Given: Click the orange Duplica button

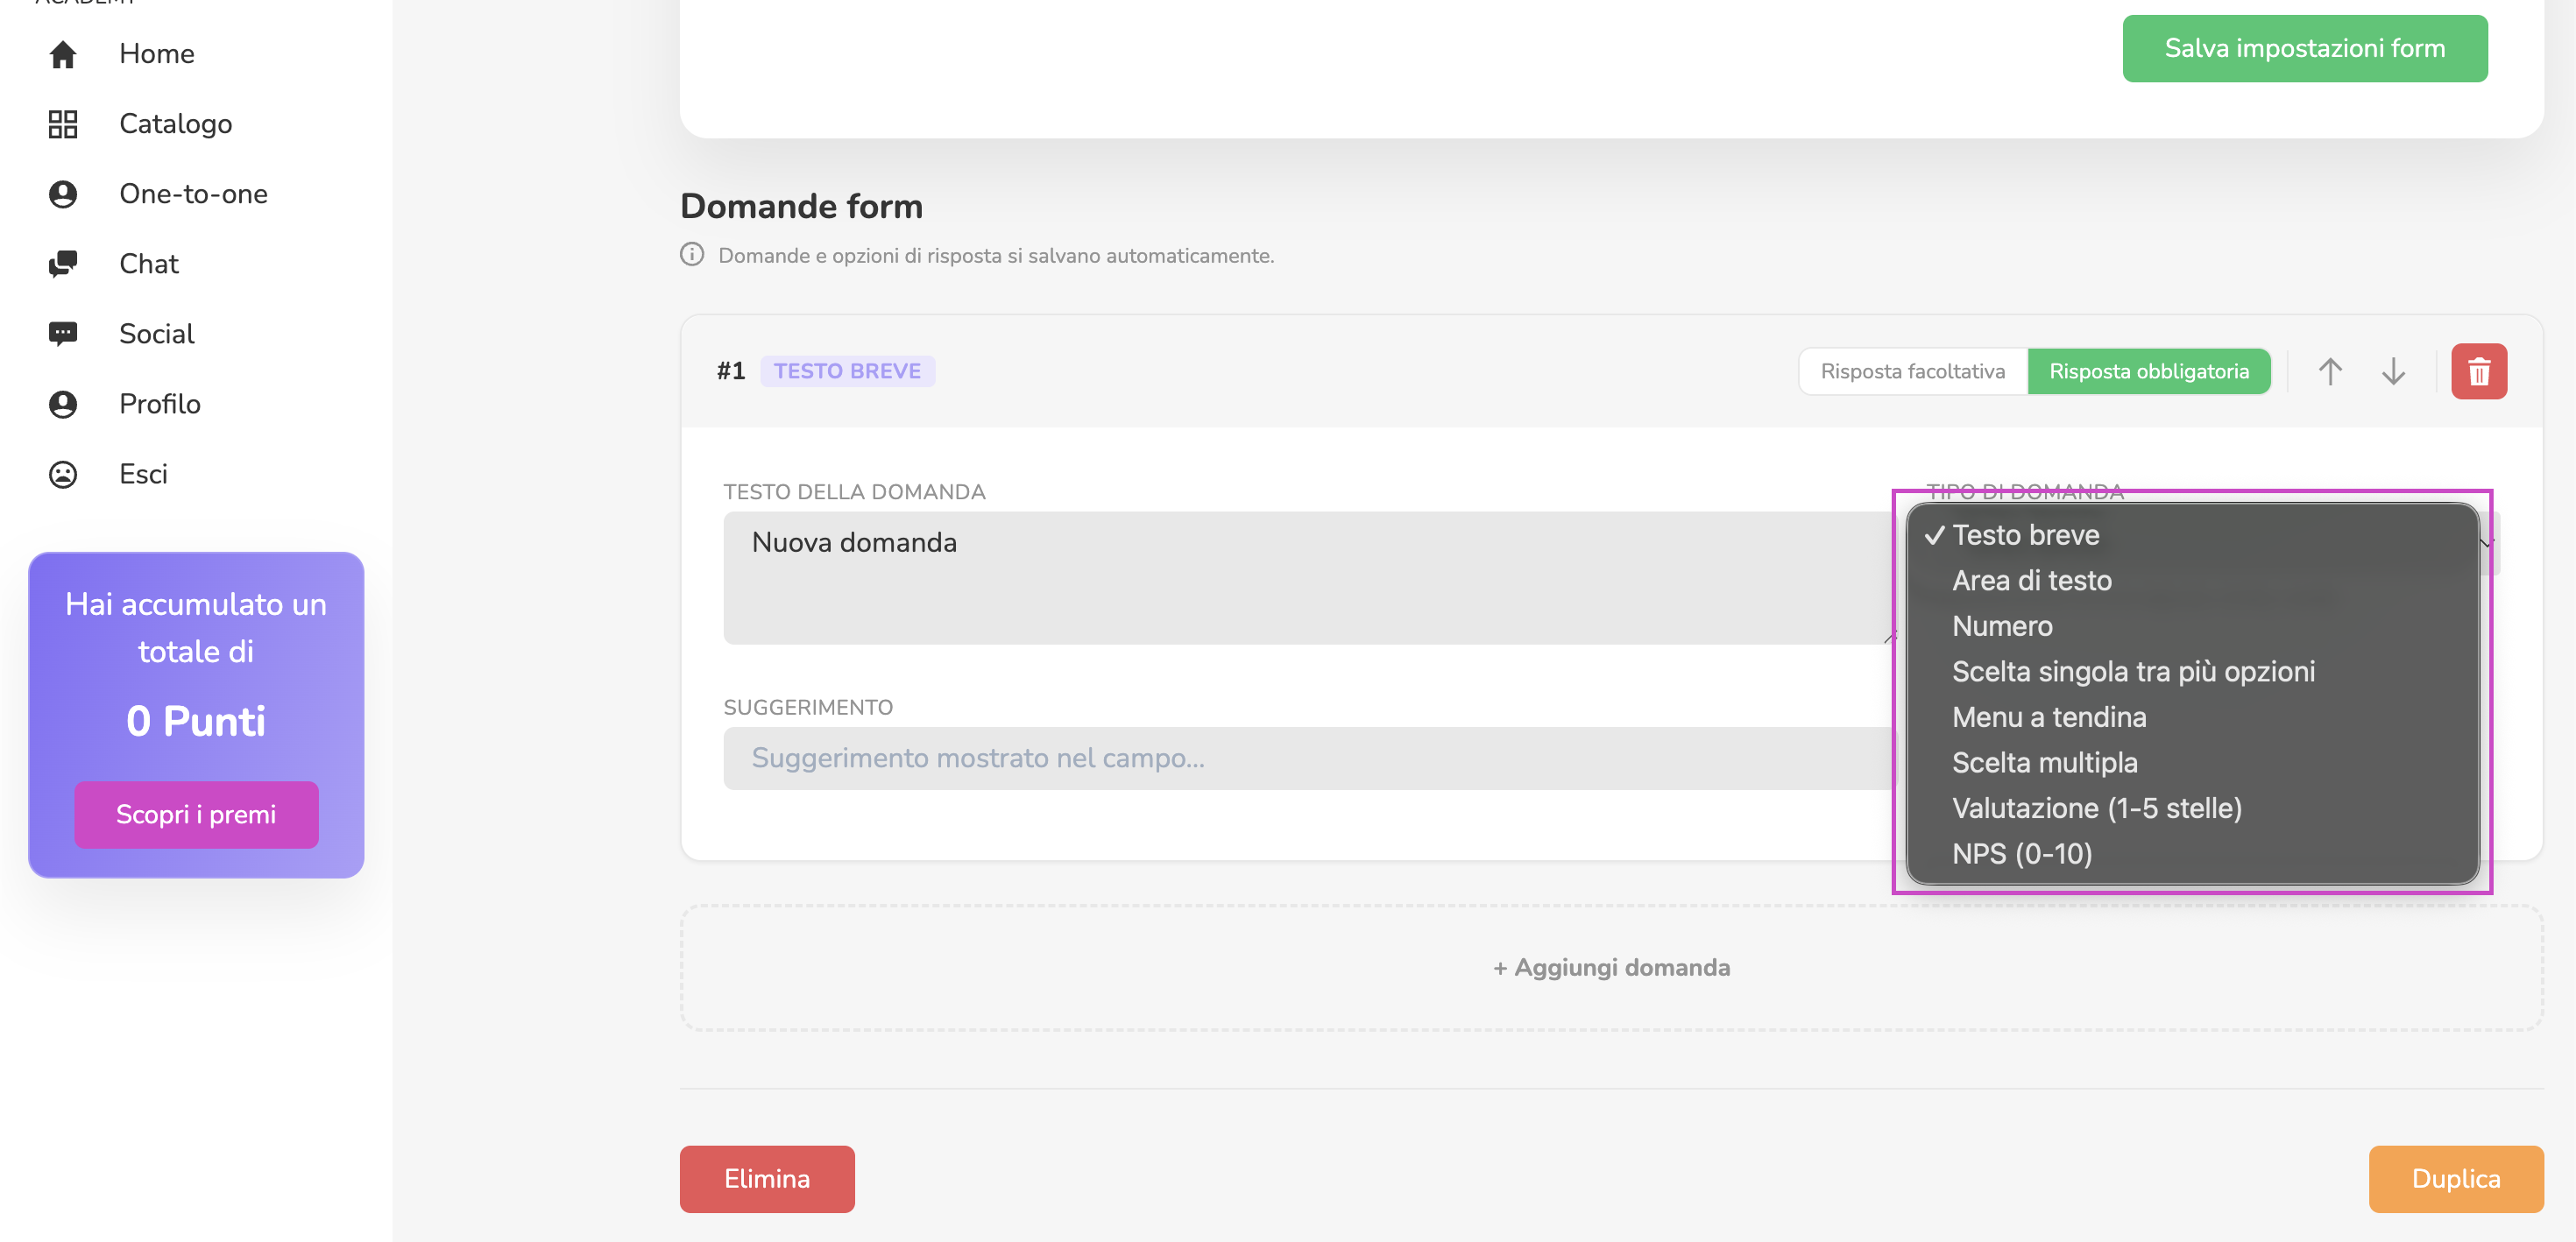Looking at the screenshot, I should point(2455,1179).
